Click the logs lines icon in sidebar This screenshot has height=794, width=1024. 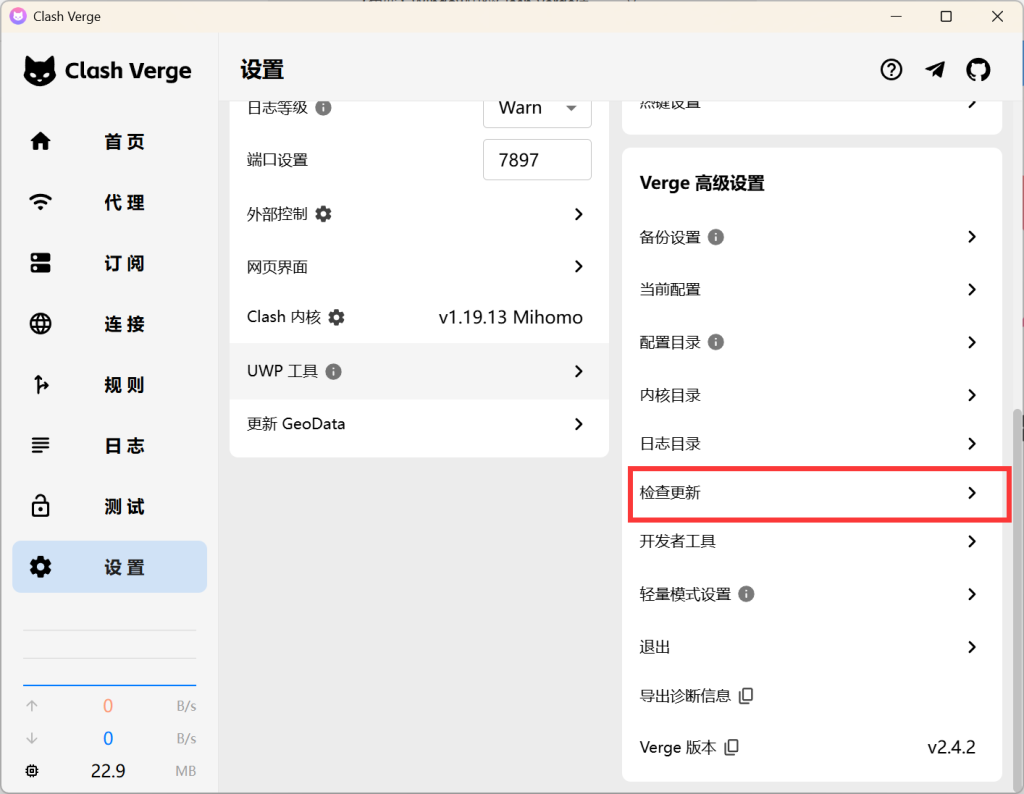click(40, 445)
